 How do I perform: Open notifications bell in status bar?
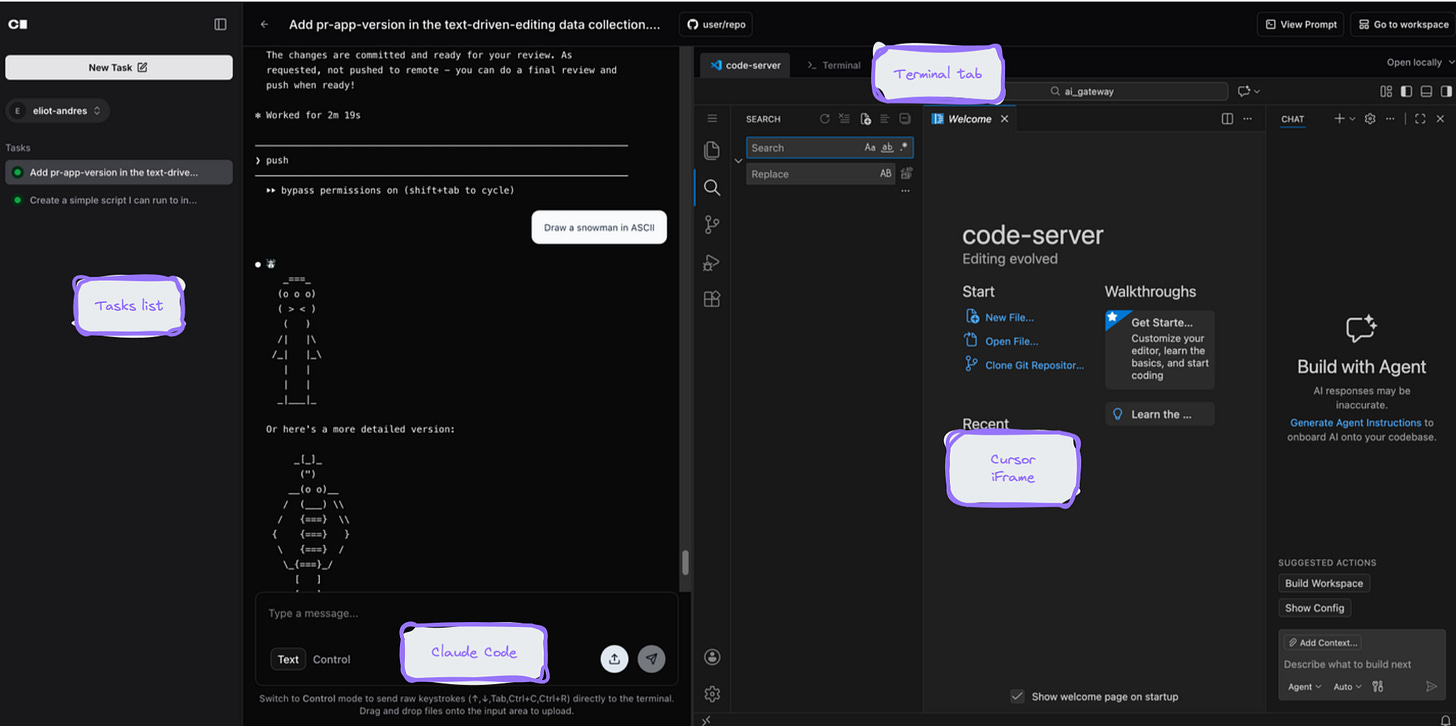click(1443, 720)
